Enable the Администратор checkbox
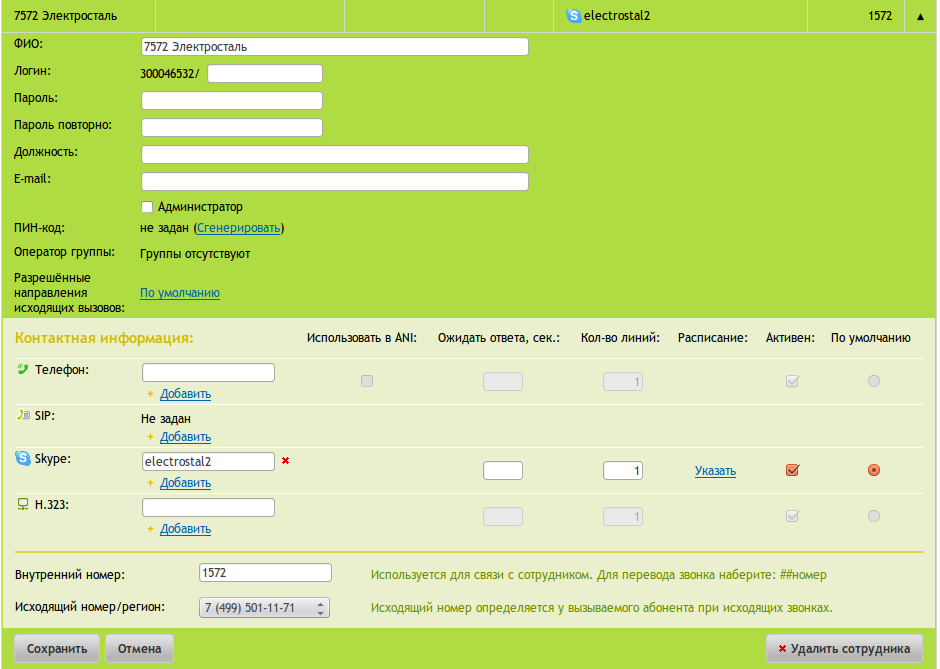 tap(147, 207)
